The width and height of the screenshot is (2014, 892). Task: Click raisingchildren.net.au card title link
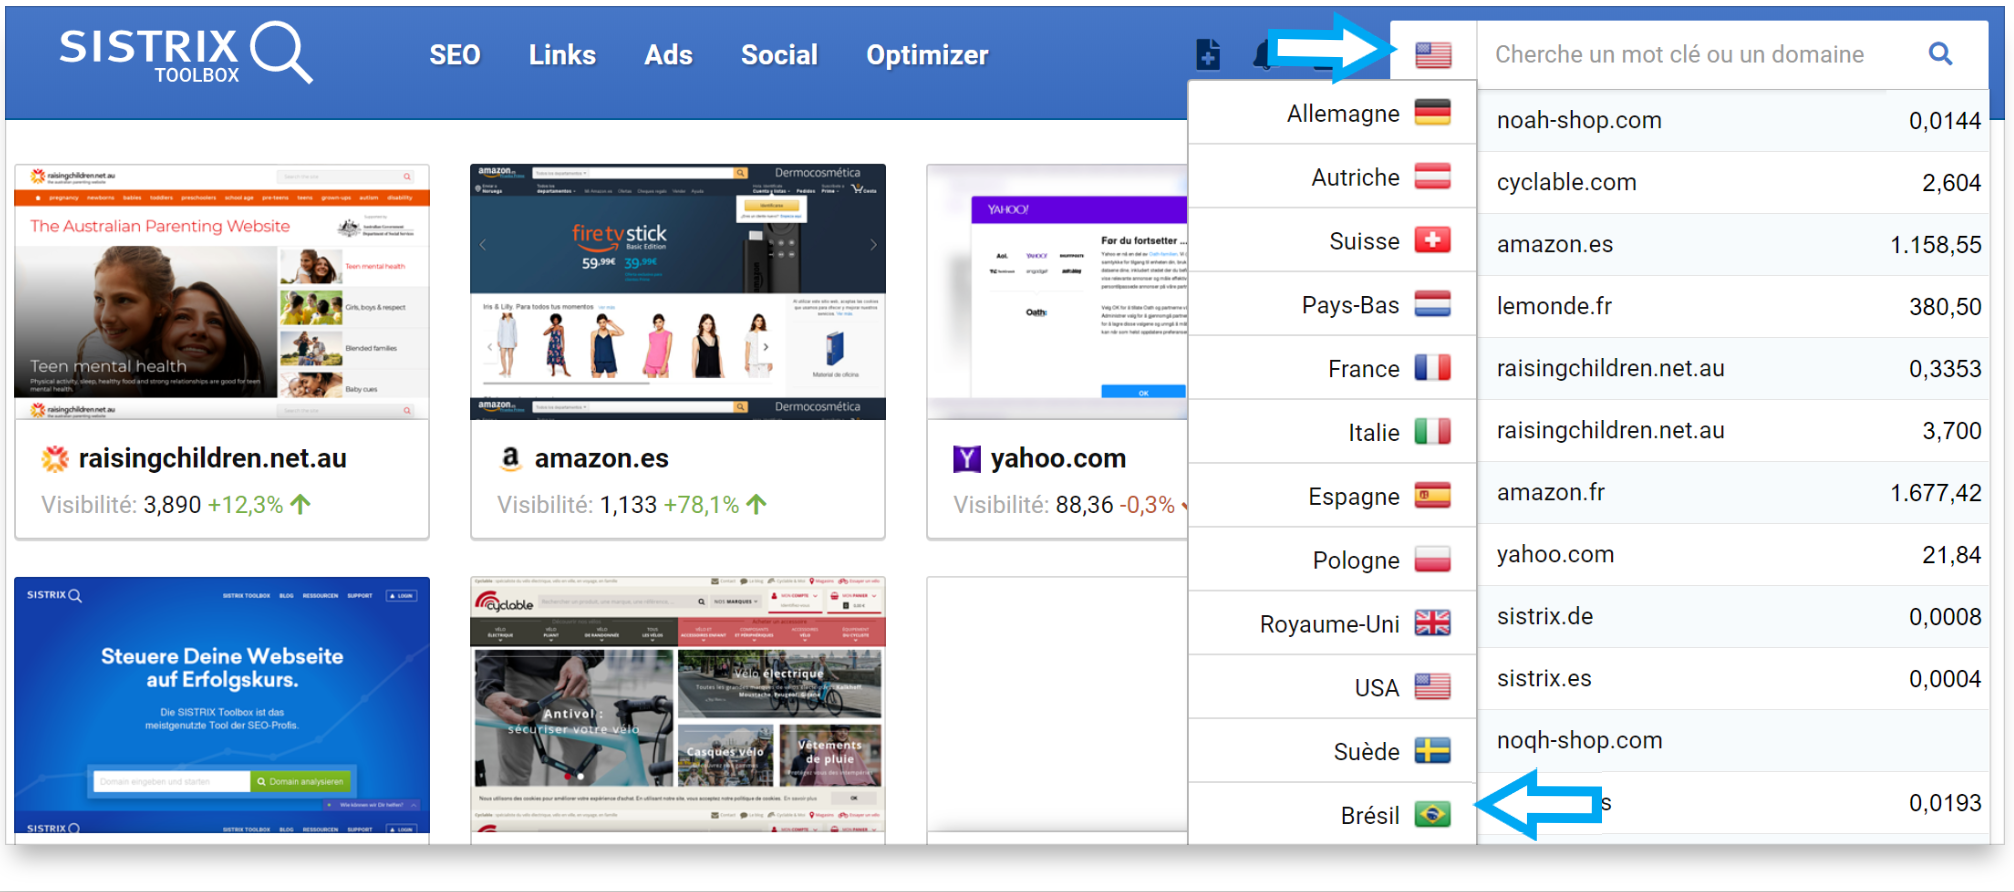[x=212, y=458]
